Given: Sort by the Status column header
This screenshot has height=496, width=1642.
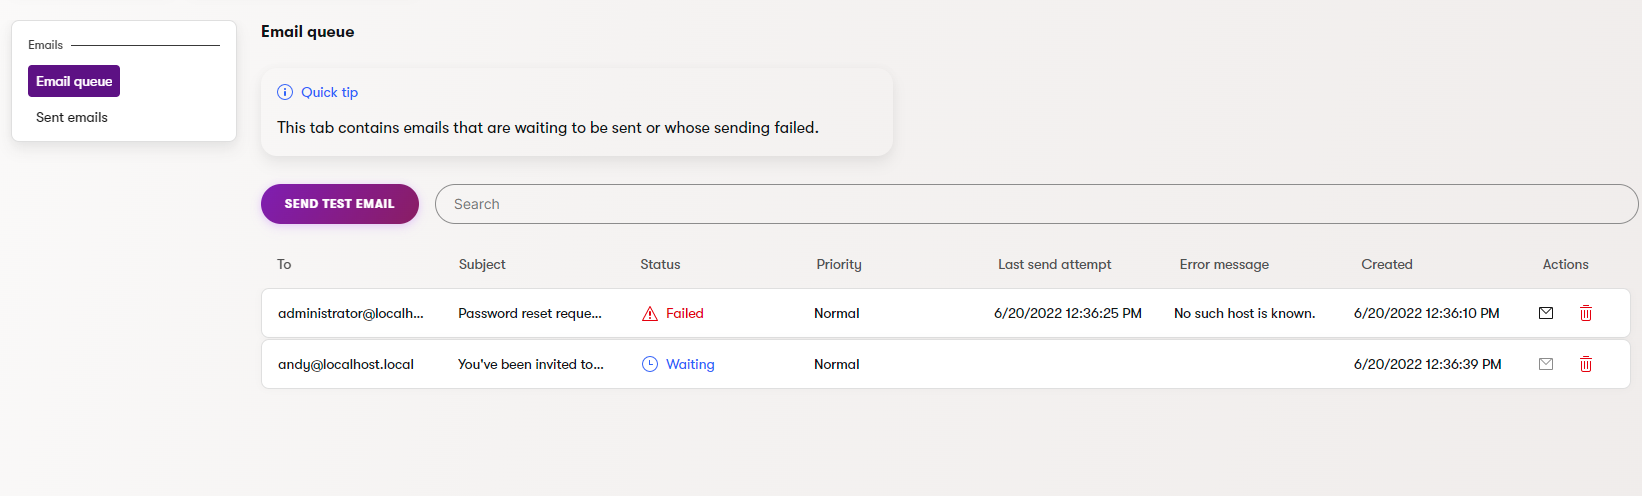Looking at the screenshot, I should (x=660, y=264).
